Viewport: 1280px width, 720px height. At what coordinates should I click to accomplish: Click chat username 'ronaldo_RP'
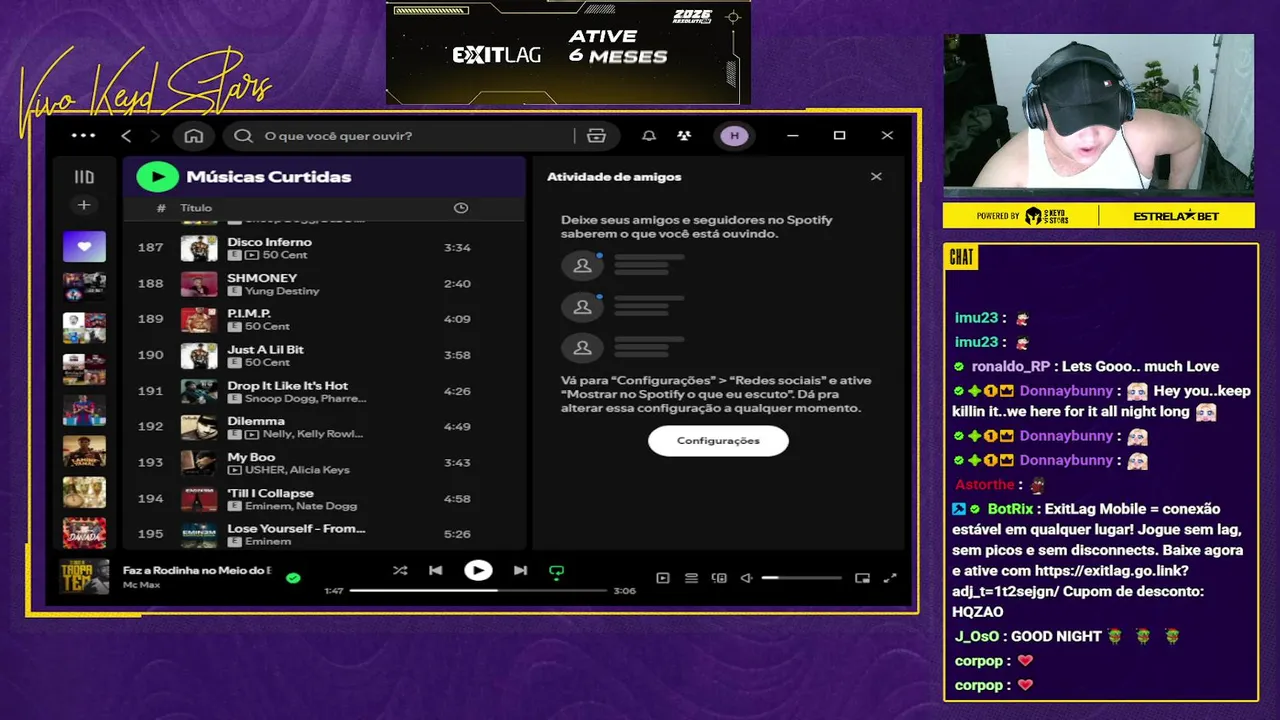[x=1011, y=367]
